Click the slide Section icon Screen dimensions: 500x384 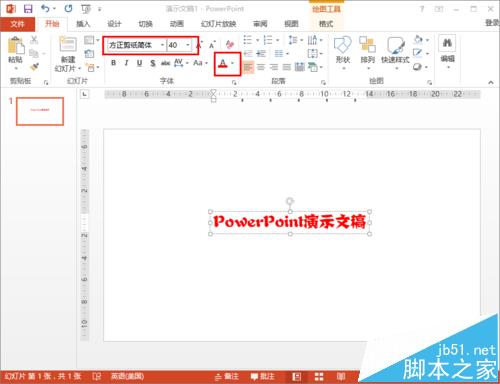[x=90, y=68]
